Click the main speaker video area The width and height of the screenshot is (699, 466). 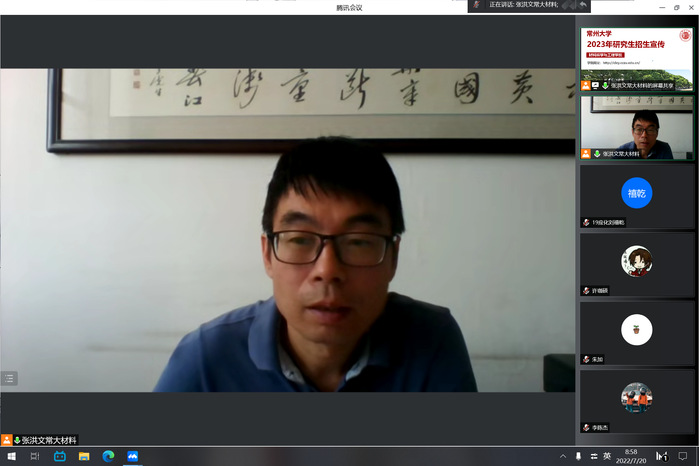coord(288,230)
